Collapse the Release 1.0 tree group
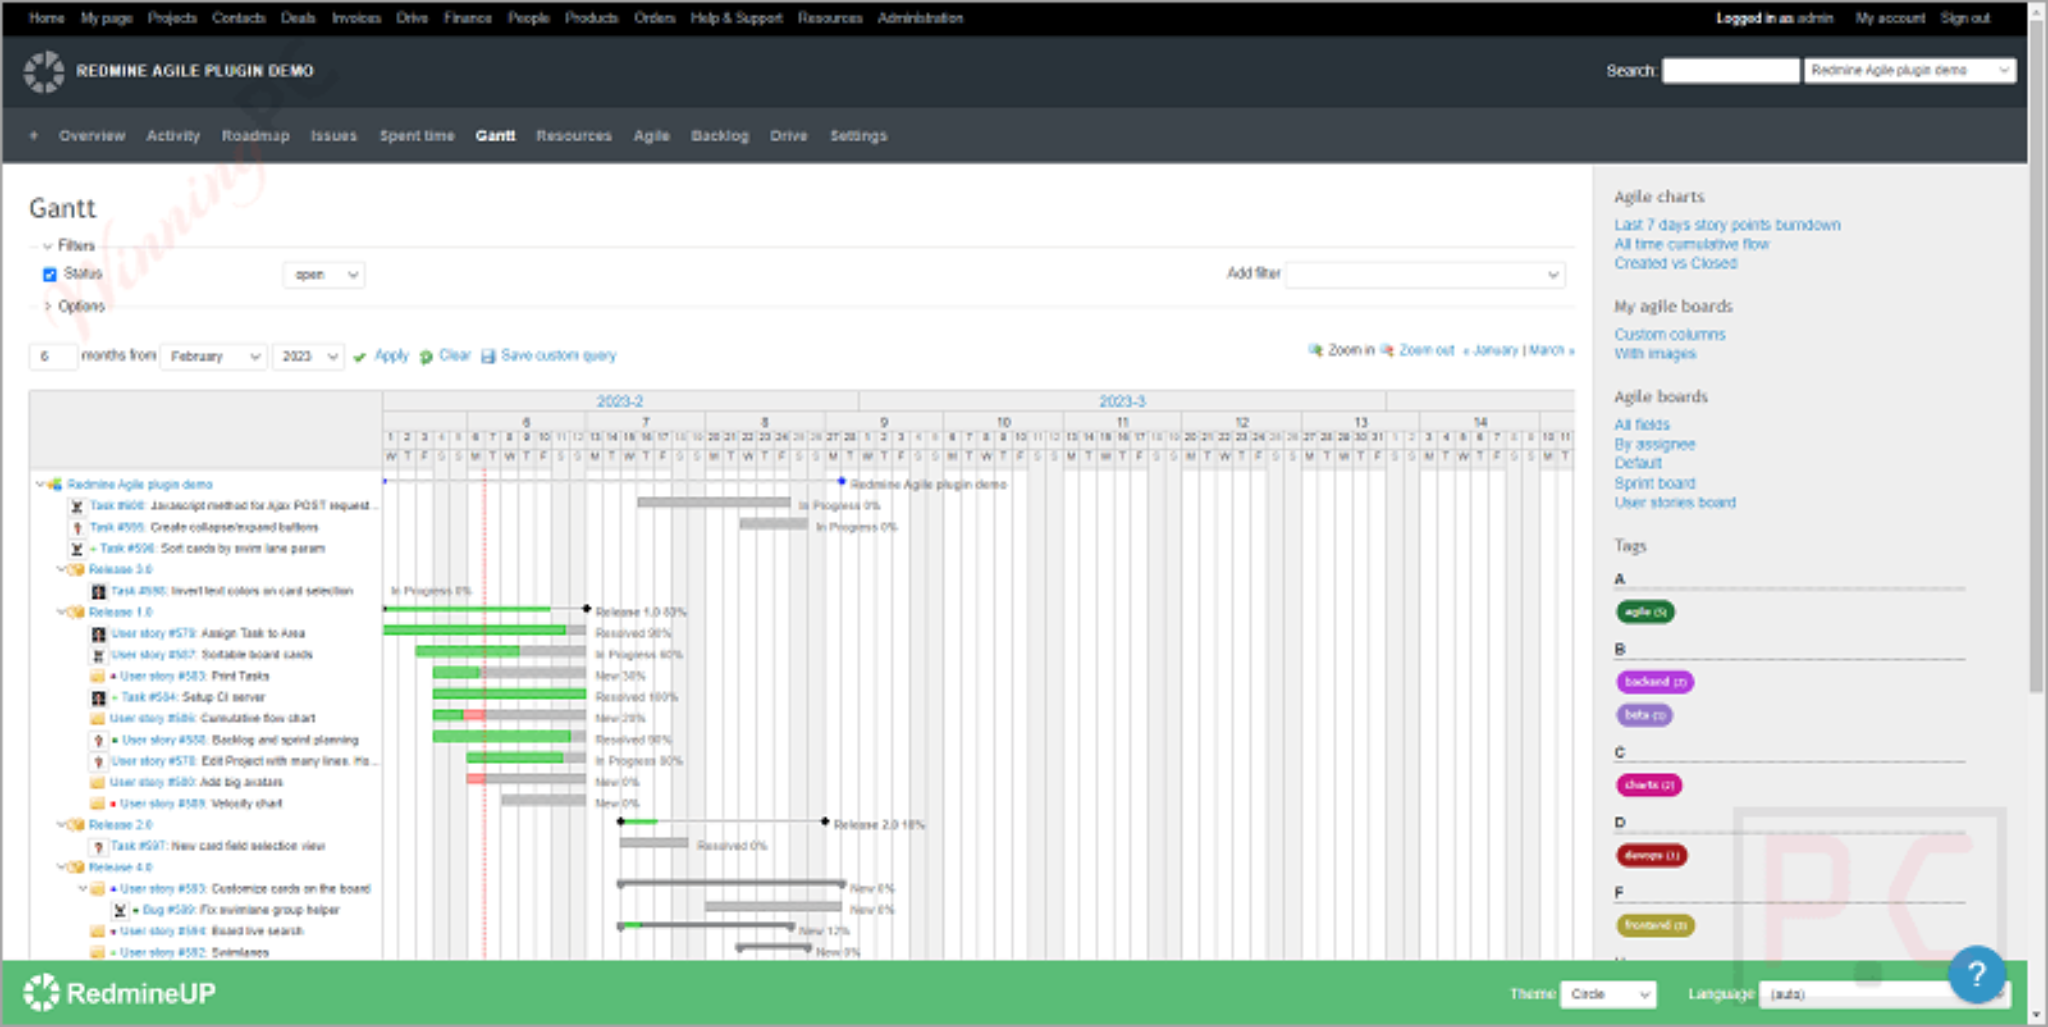The image size is (2048, 1027). pyautogui.click(x=61, y=612)
